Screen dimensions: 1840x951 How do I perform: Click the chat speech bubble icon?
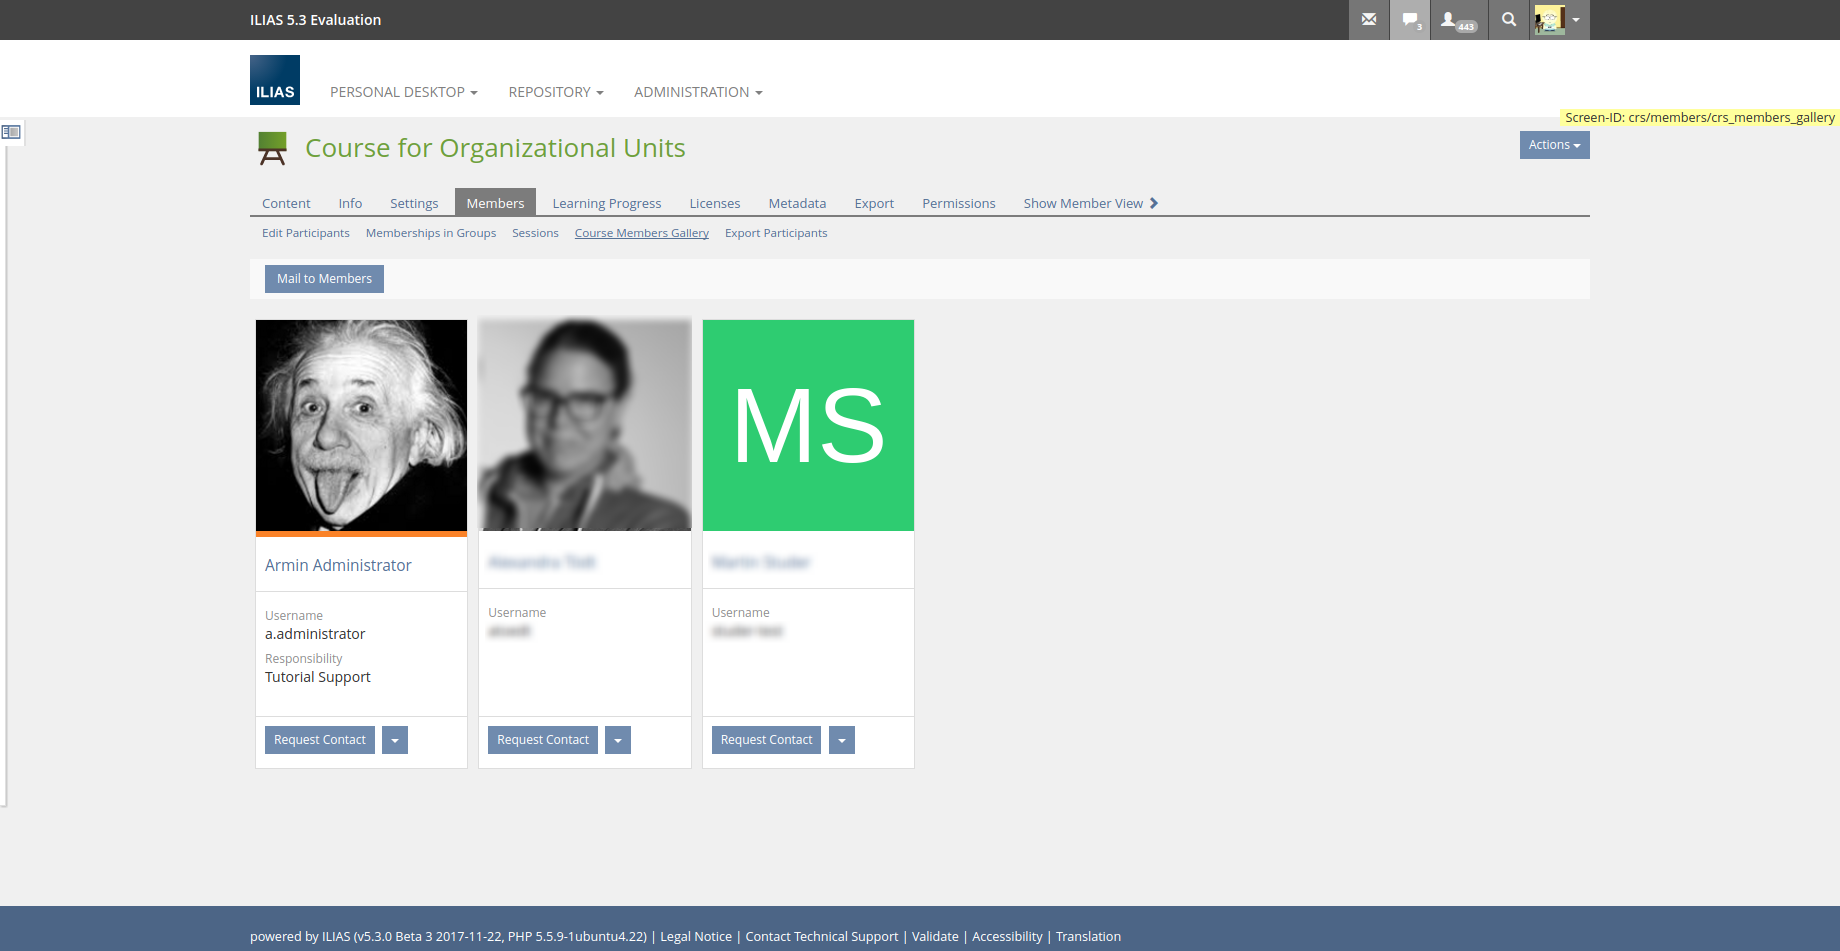(1410, 20)
